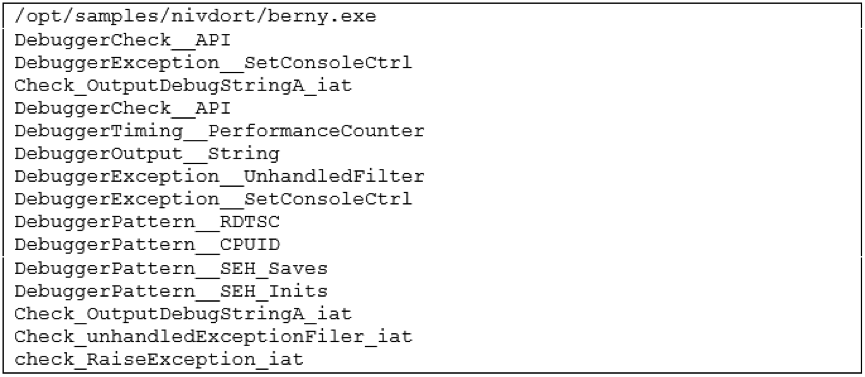
Task: Select the DebuggerPattern__SEH_Saves line
Action: 171,268
